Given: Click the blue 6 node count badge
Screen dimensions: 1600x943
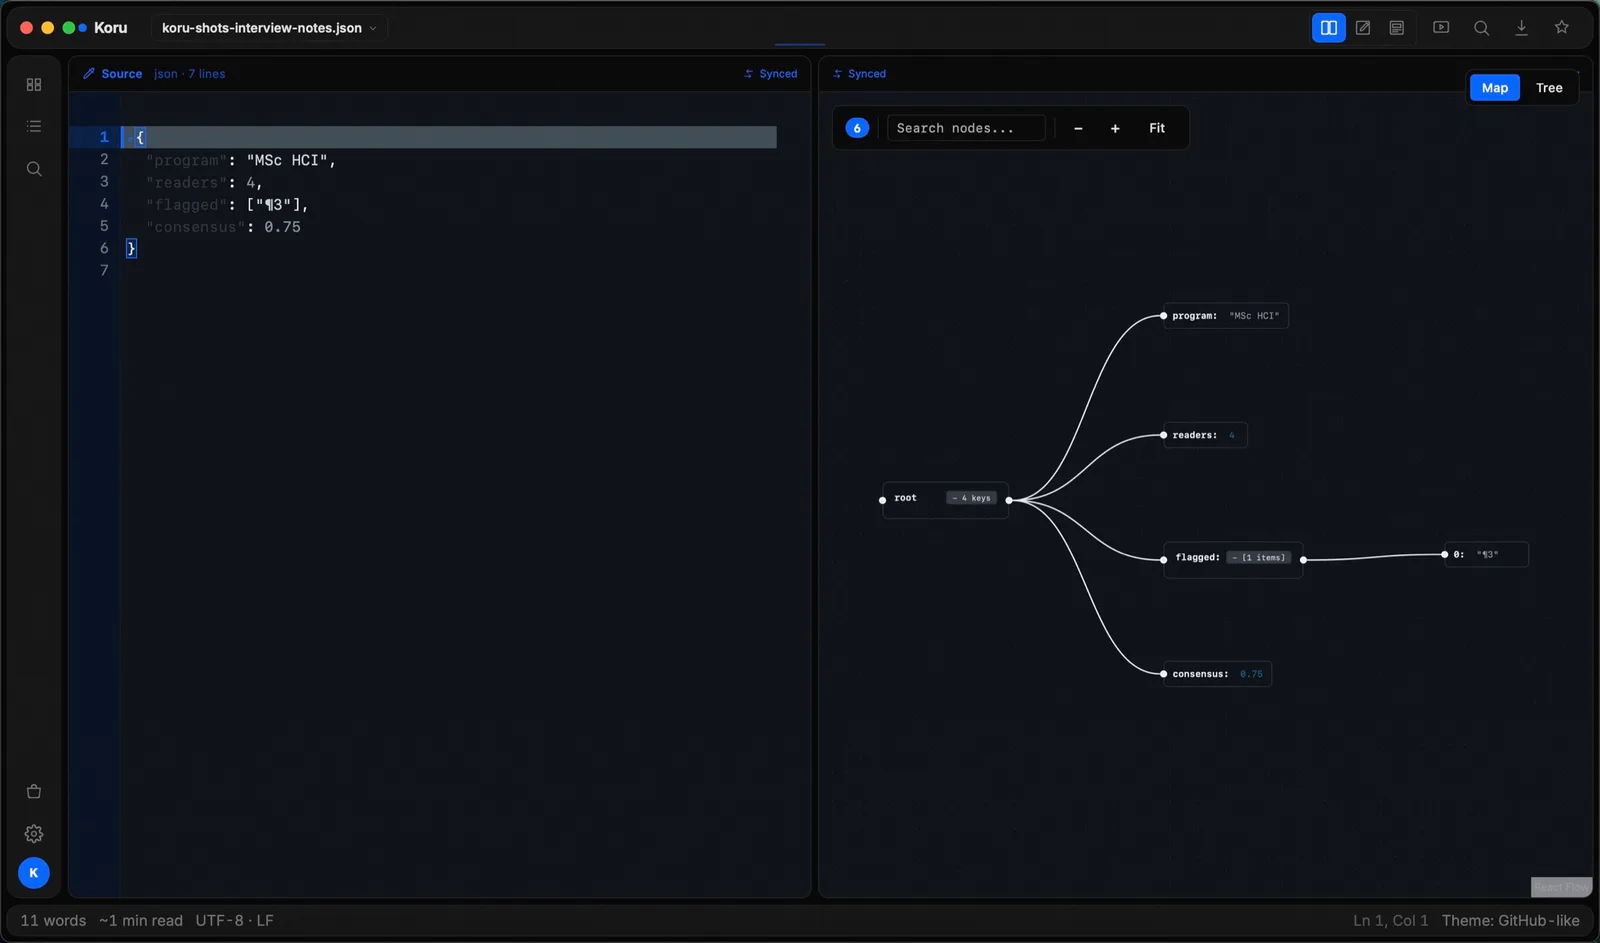Looking at the screenshot, I should (857, 128).
